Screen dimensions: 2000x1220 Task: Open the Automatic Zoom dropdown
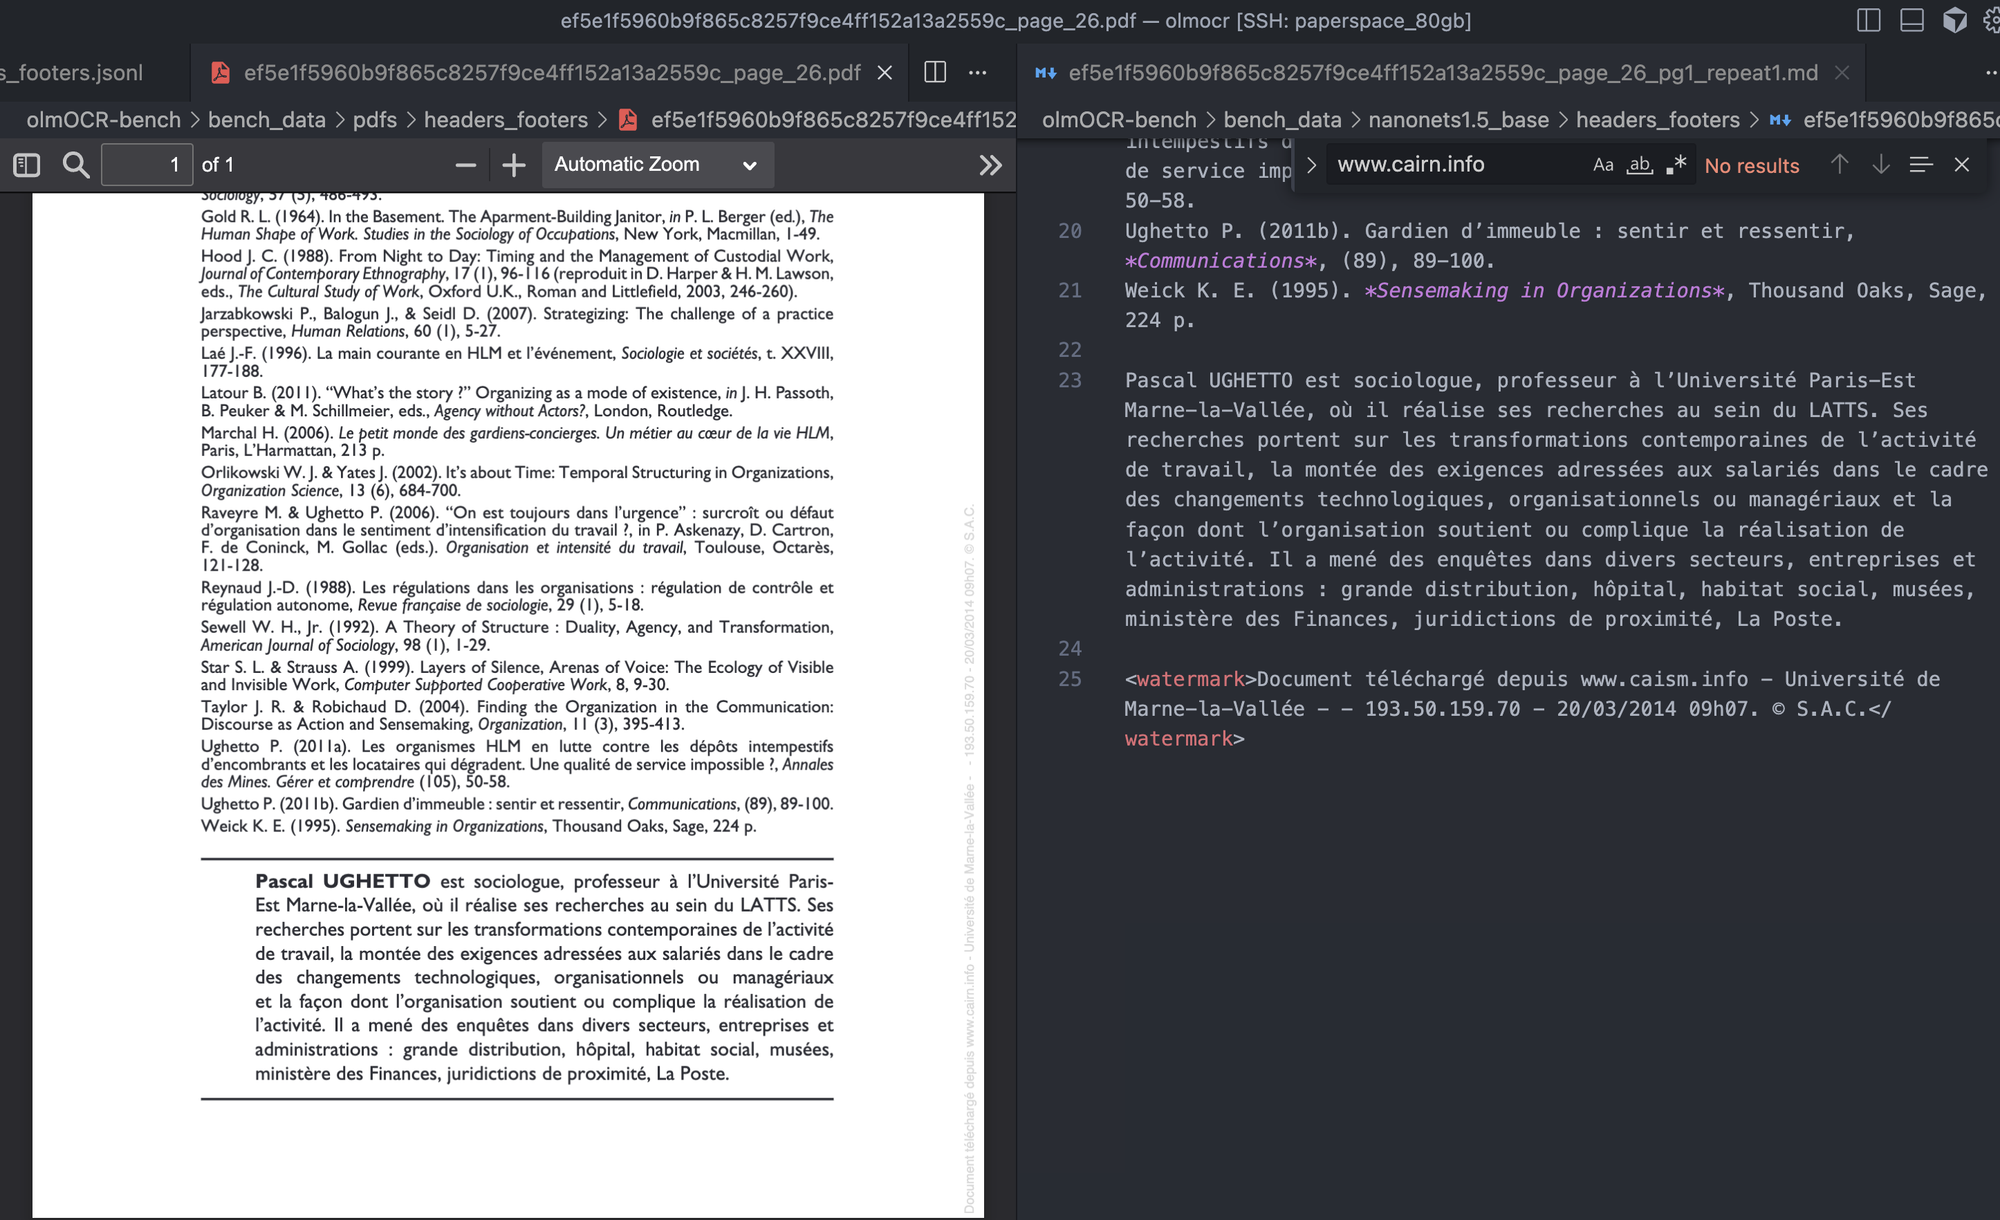[656, 165]
